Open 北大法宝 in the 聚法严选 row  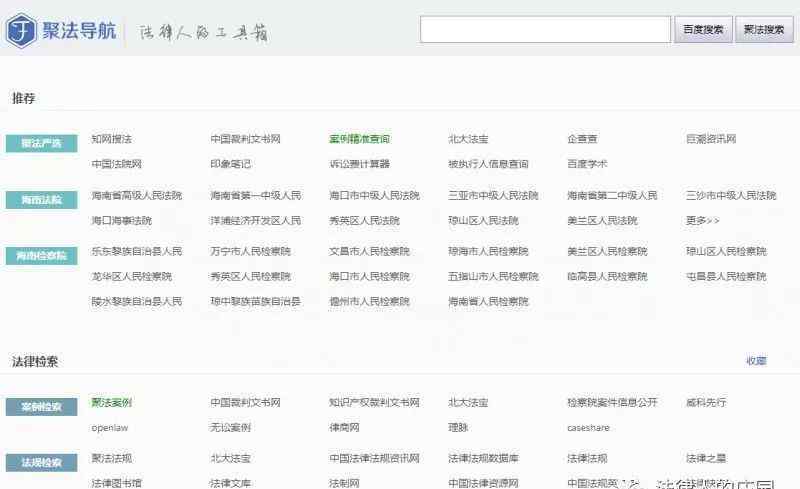(468, 139)
